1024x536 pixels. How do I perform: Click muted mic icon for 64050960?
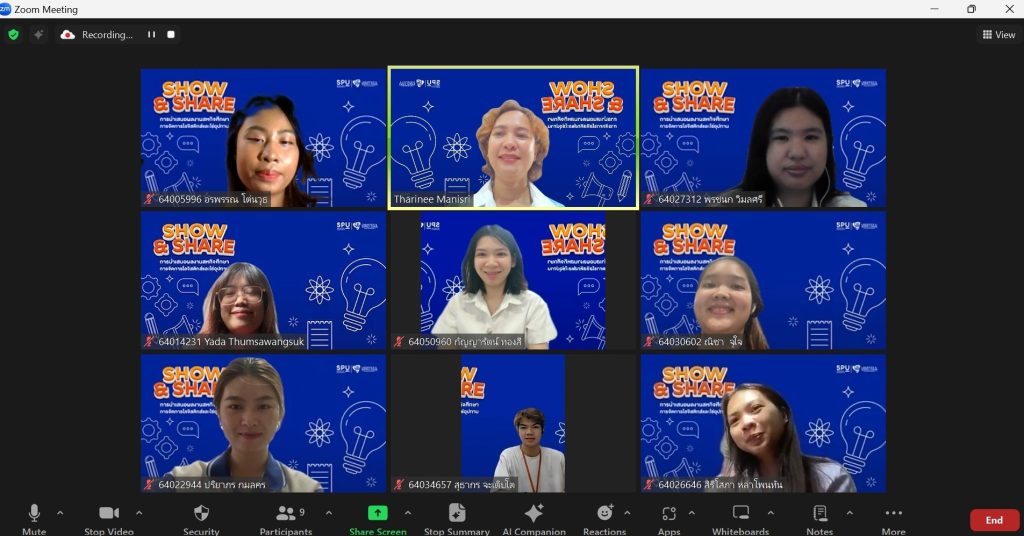coord(398,341)
